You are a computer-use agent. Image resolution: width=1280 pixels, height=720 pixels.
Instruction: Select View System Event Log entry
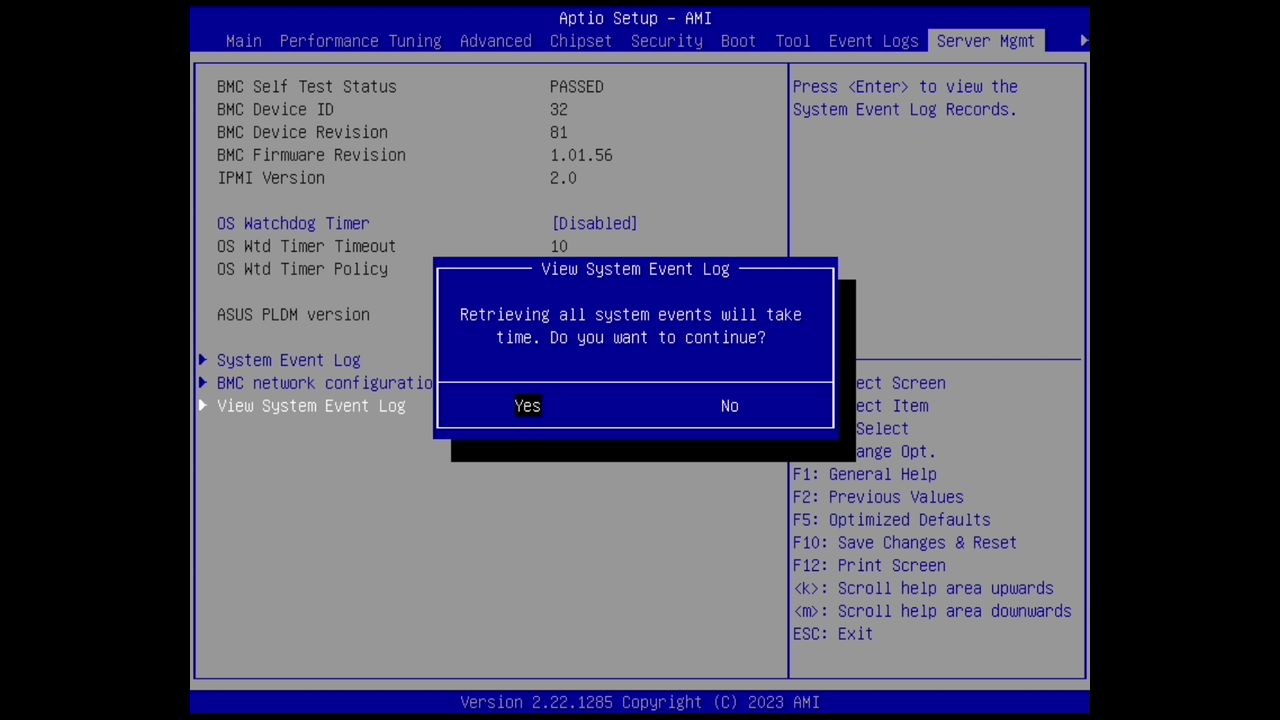[311, 406]
